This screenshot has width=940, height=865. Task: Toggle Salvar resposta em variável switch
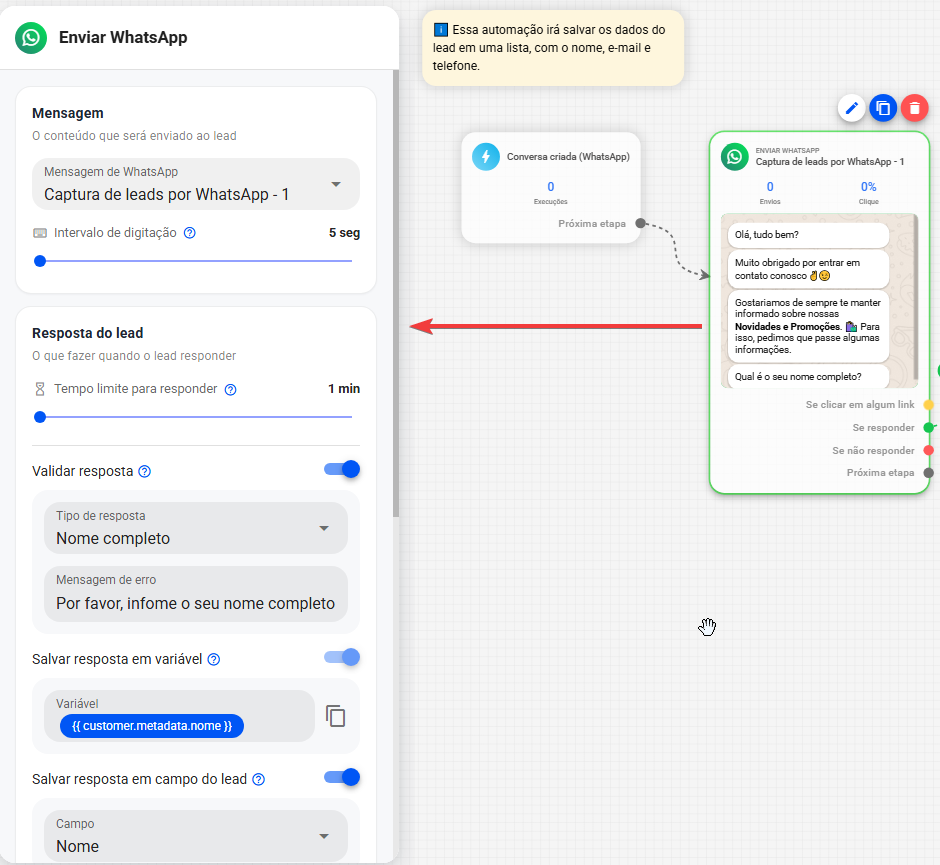pyautogui.click(x=342, y=658)
